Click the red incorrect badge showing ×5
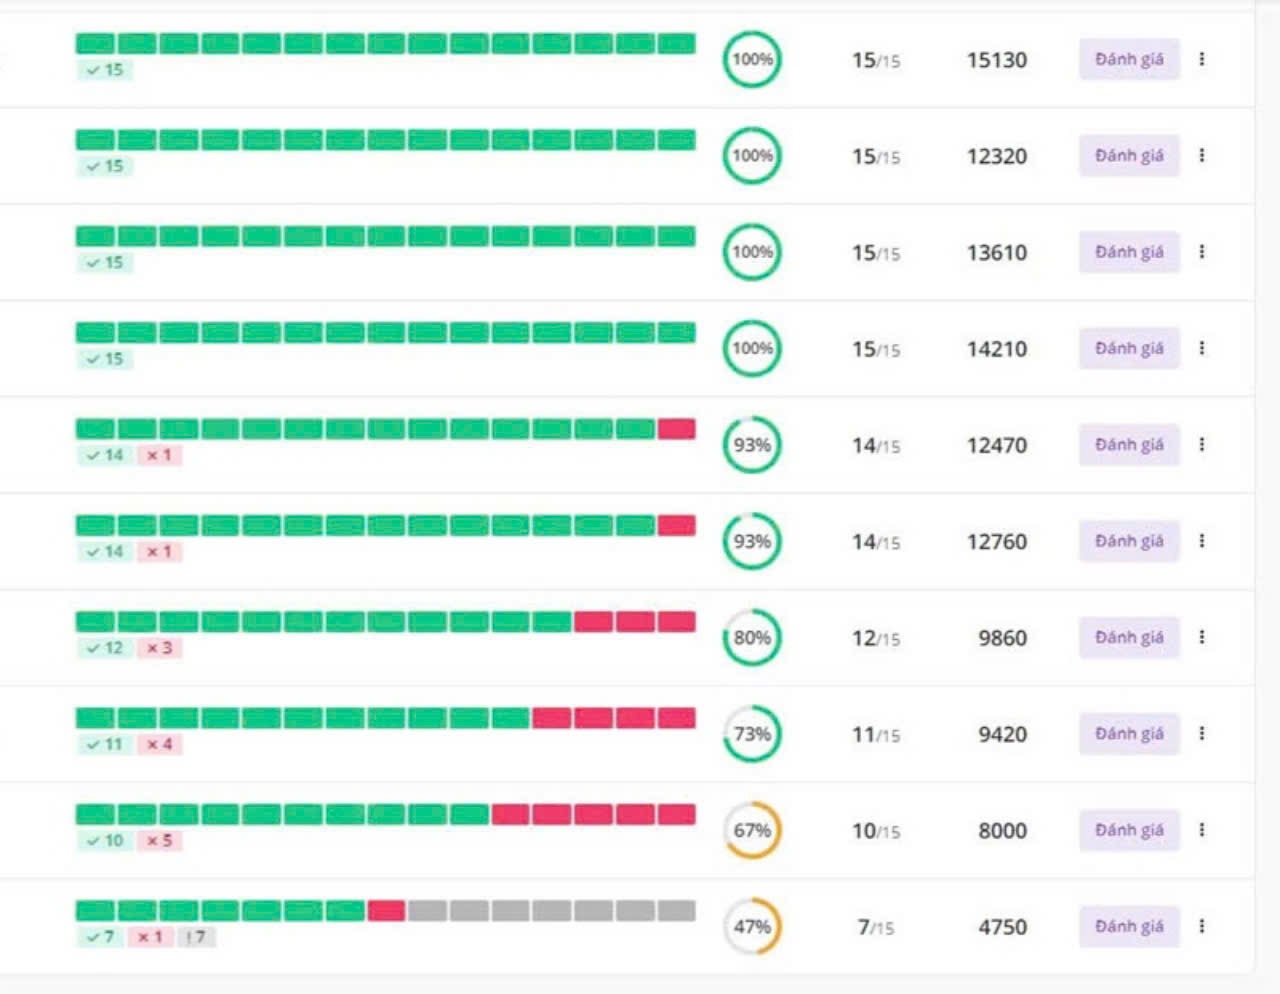Image resolution: width=1280 pixels, height=994 pixels. pyautogui.click(x=160, y=841)
